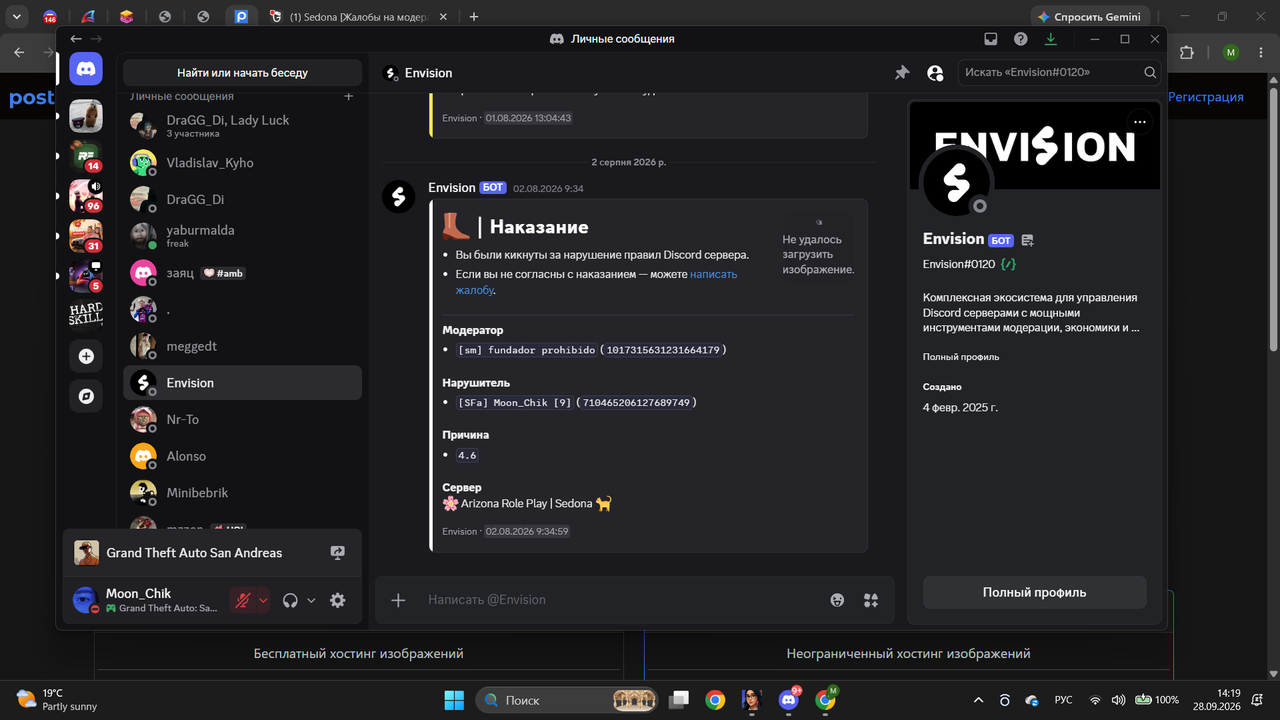Open user settings gear icon
Image resolution: width=1280 pixels, height=720 pixels.
coord(338,600)
